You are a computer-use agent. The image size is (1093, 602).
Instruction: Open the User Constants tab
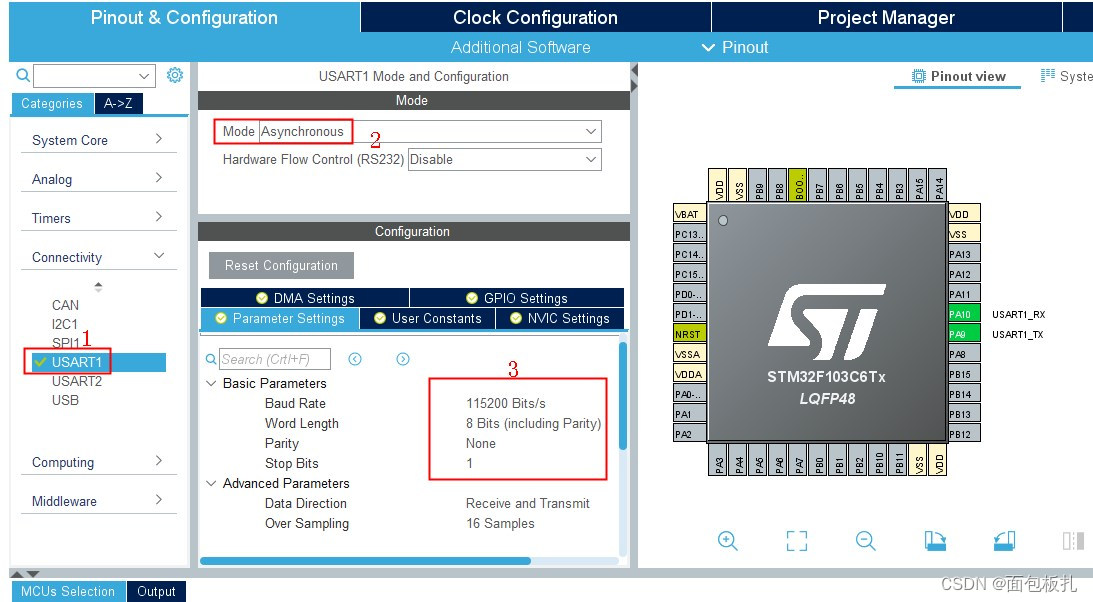427,318
